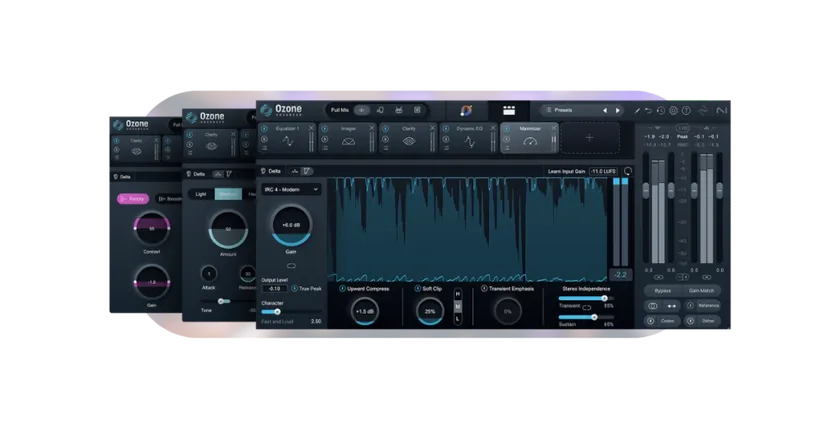Remove the Dynamic EQ module
Screen dimensions: 840x430
pyautogui.click(x=493, y=129)
